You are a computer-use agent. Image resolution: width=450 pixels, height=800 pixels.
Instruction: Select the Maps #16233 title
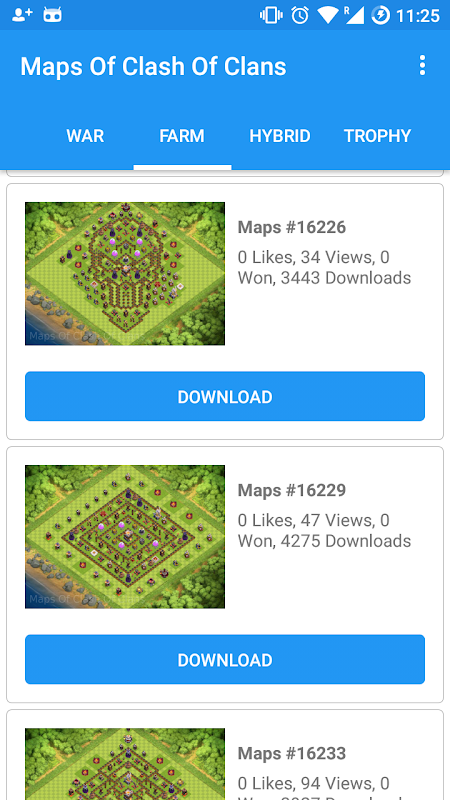(x=292, y=753)
